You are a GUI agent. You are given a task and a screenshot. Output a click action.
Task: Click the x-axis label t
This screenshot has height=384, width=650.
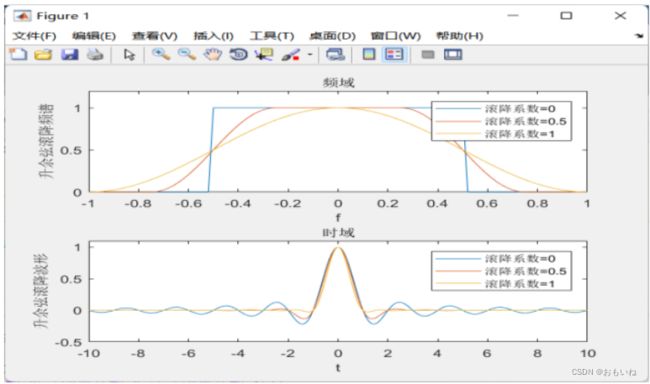(338, 367)
